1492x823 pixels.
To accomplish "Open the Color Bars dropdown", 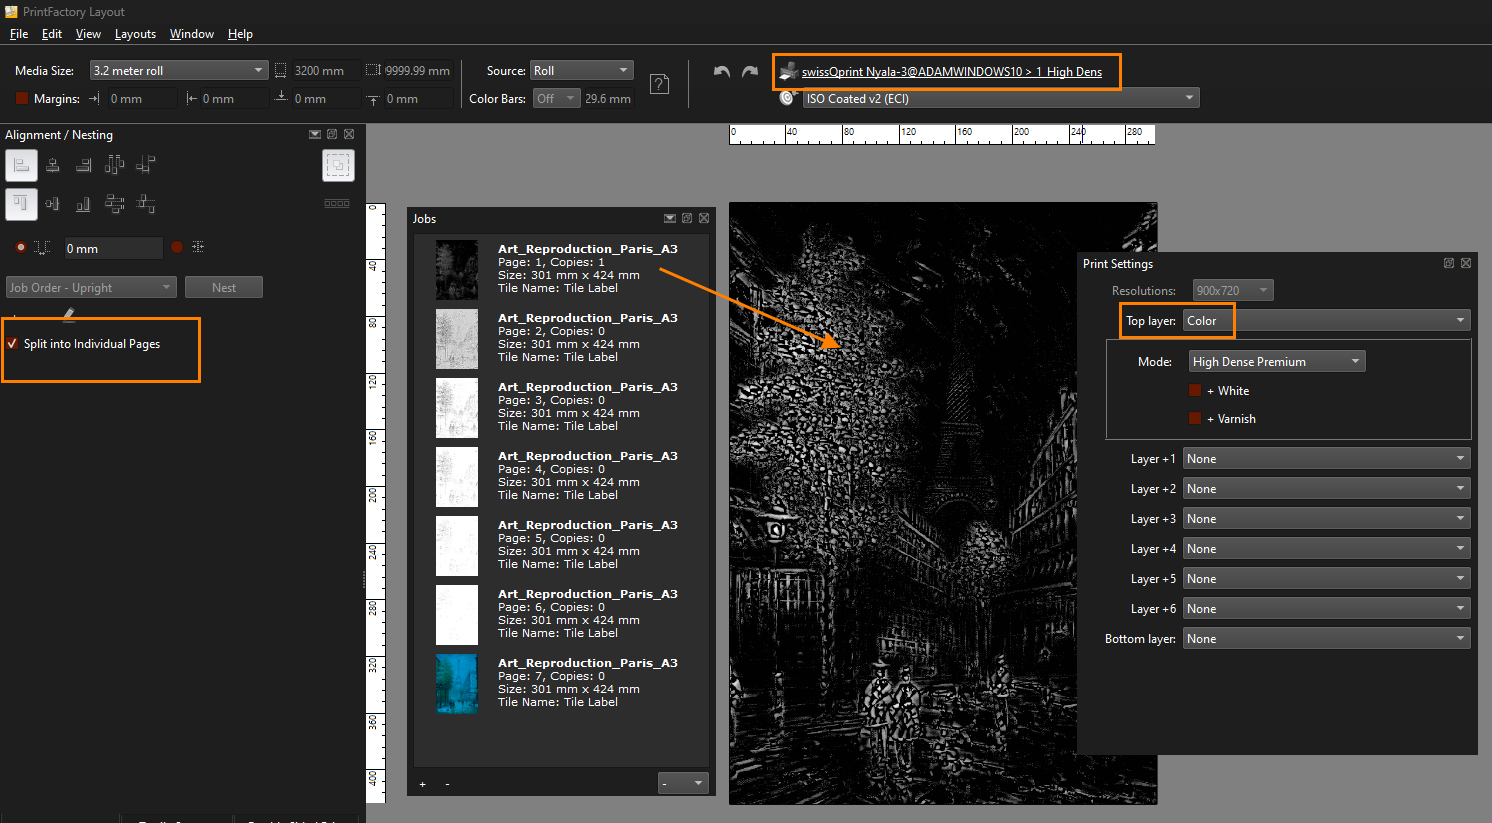I will 556,98.
